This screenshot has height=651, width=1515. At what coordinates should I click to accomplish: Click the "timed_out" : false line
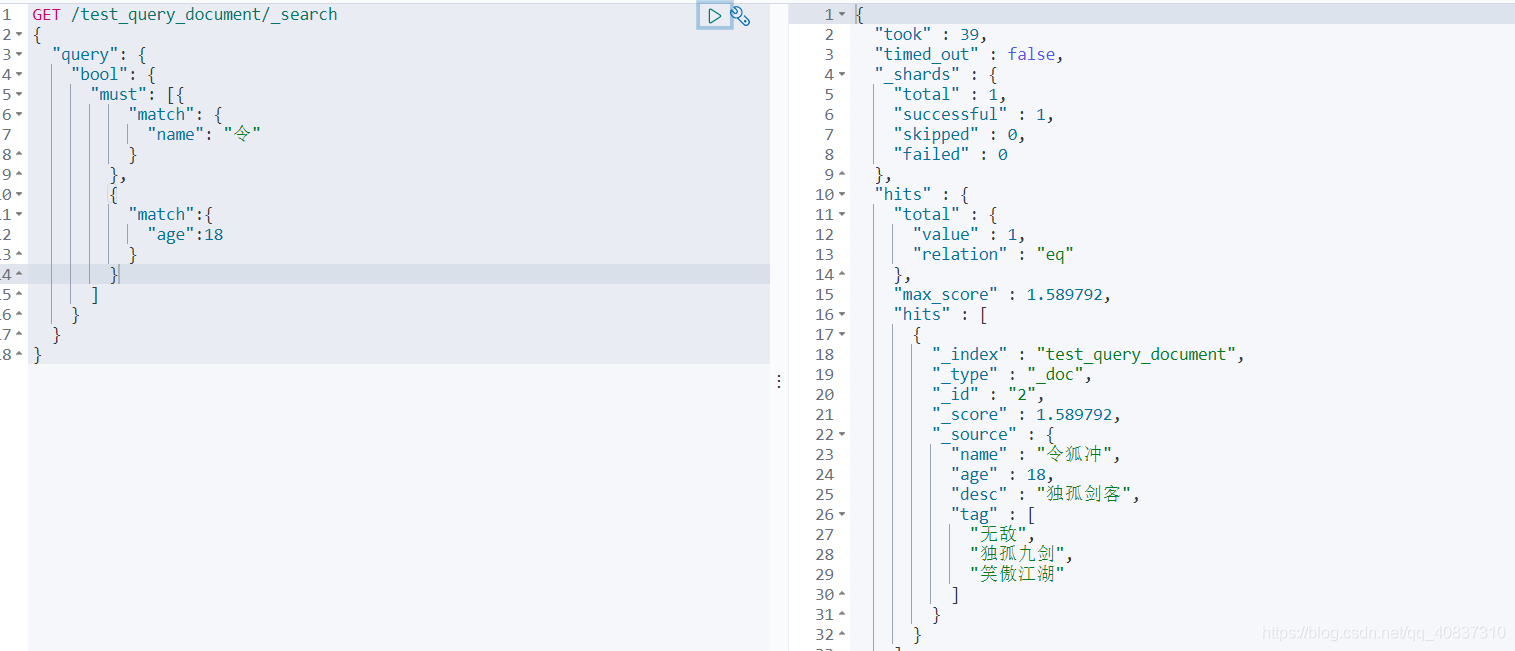point(969,54)
